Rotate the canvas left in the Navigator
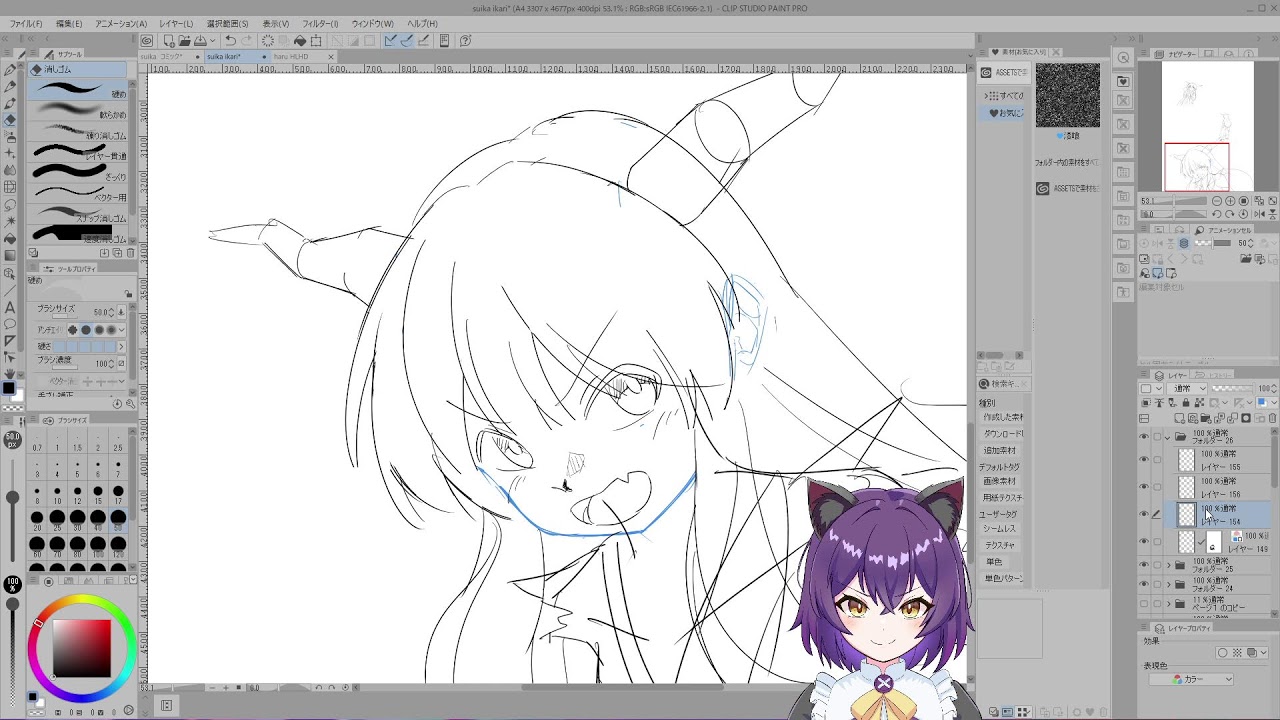The image size is (1280, 720). tap(1217, 214)
